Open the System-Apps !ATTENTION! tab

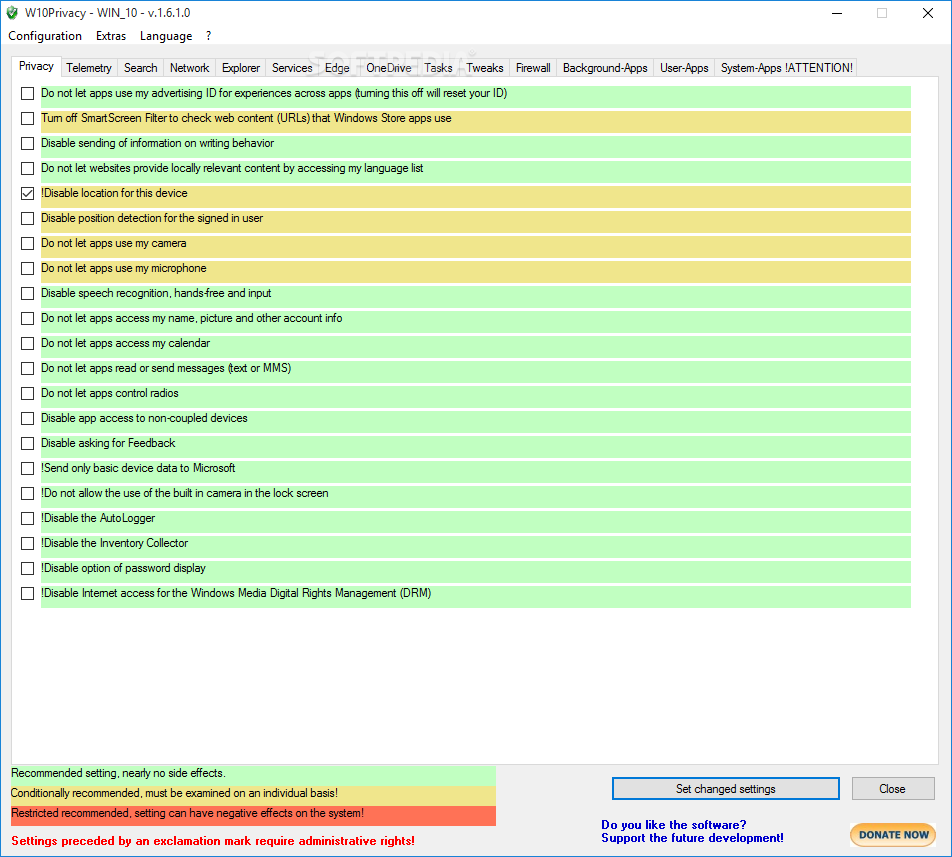click(x=786, y=68)
